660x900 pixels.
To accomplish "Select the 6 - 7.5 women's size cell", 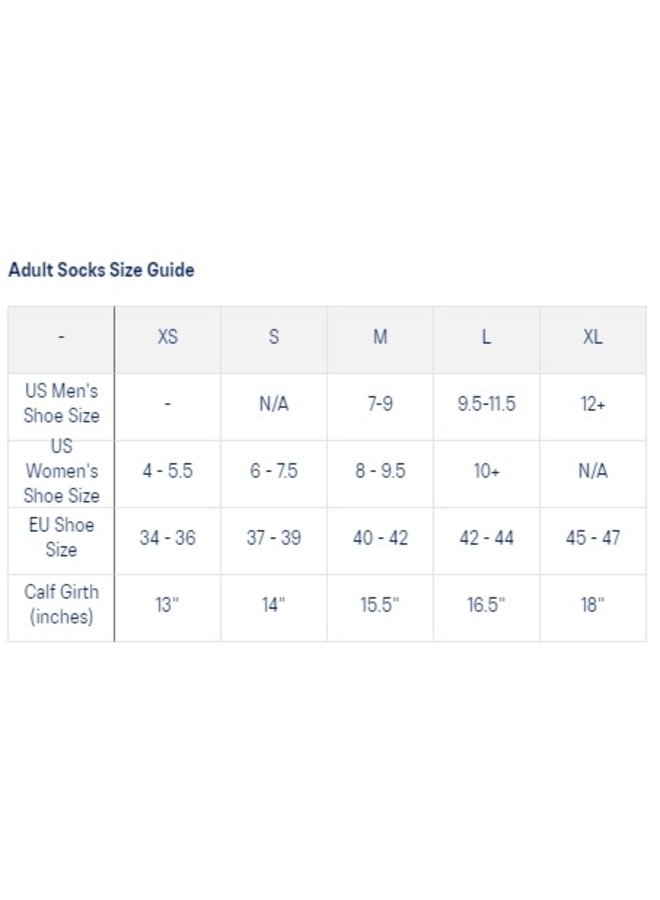I will tap(274, 471).
